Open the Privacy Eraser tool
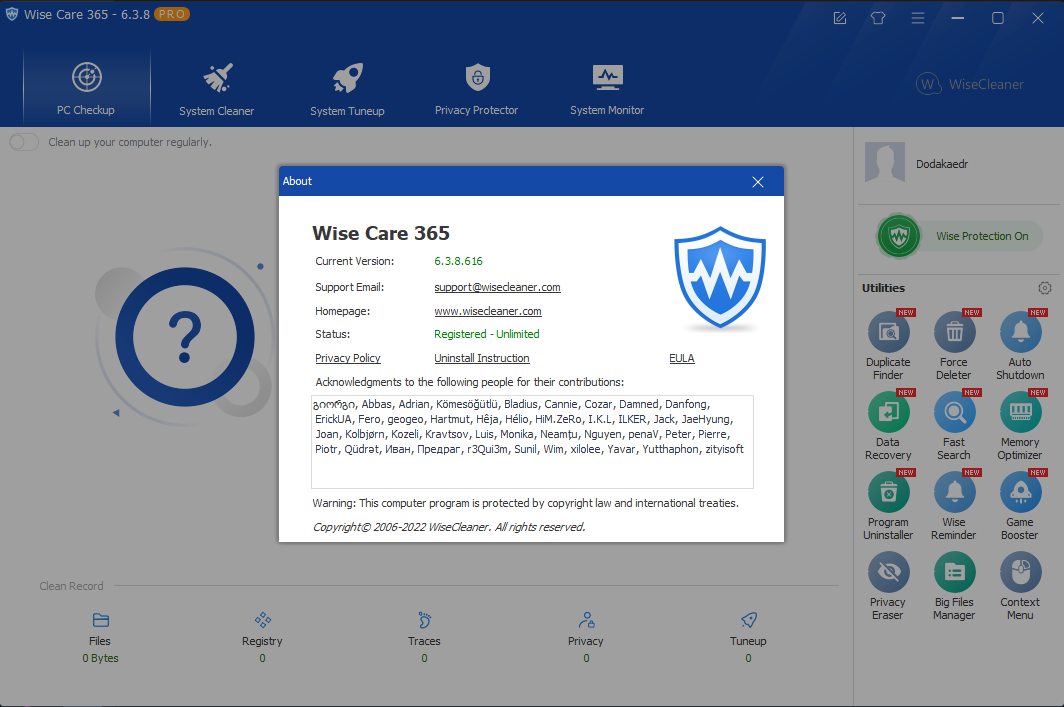 pyautogui.click(x=887, y=572)
